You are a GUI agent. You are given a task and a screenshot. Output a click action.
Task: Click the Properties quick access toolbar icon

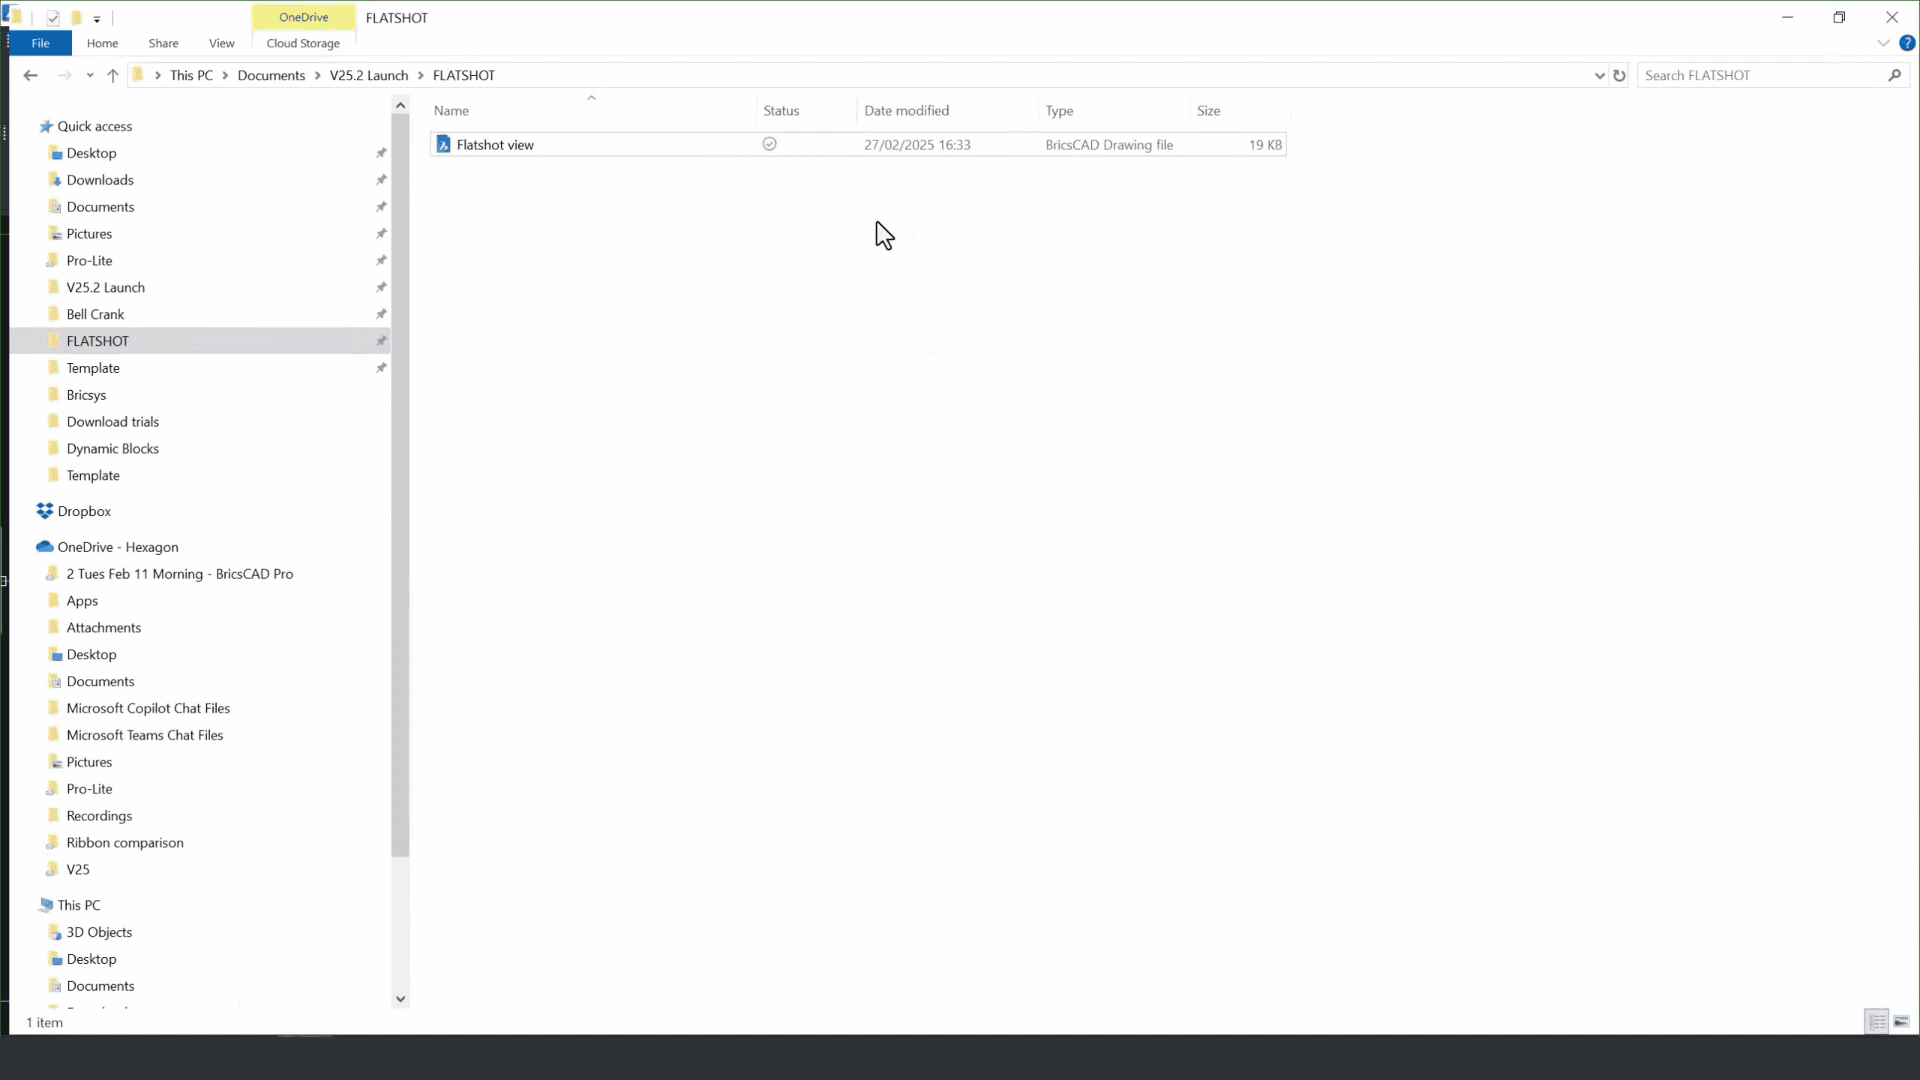click(53, 18)
